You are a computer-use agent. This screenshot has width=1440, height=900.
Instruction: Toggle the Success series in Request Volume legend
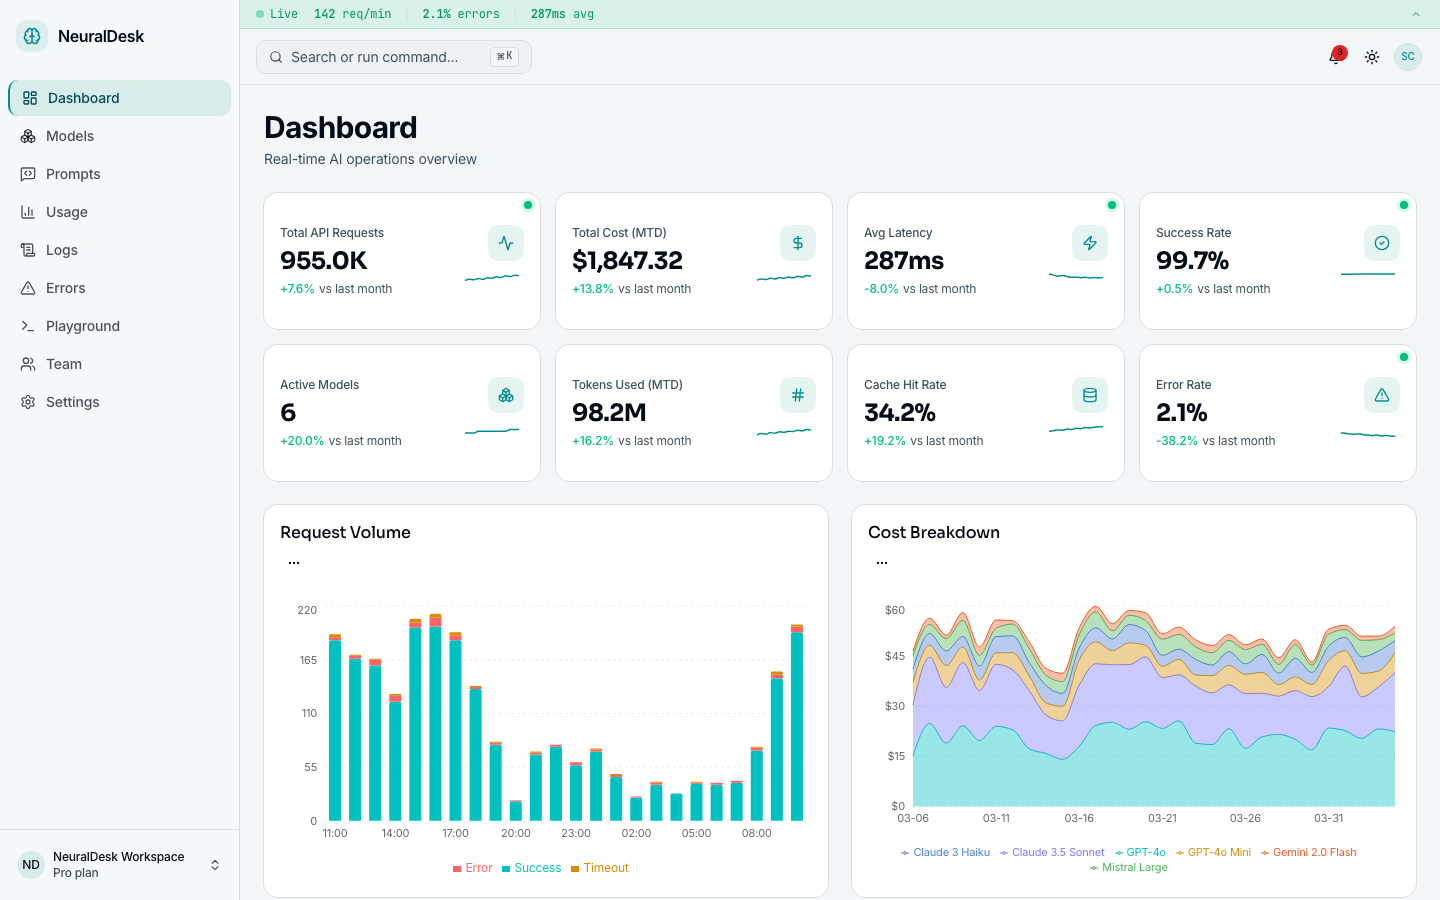coord(531,867)
